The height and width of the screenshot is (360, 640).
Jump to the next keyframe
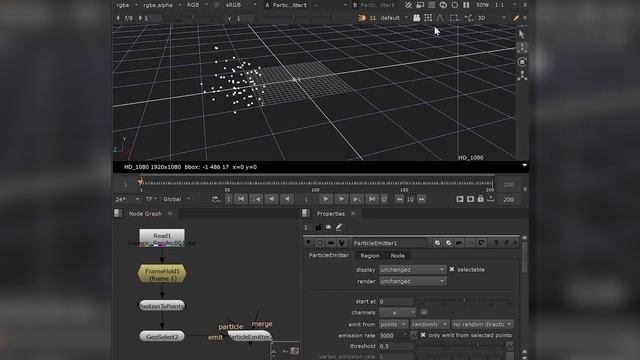coord(356,199)
